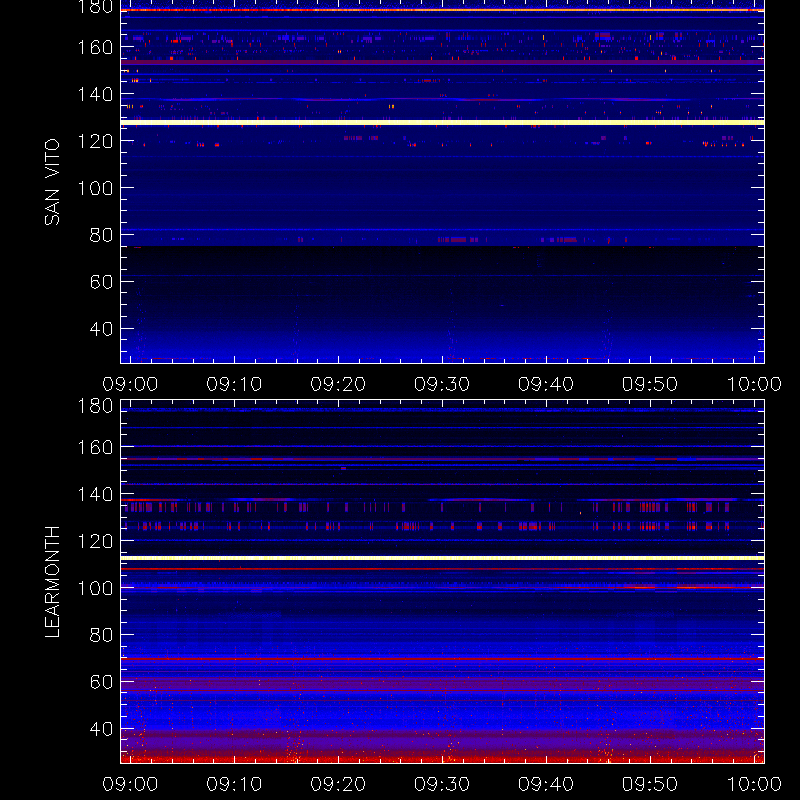Click 09:20 time label under Learmonth plot

(x=338, y=784)
